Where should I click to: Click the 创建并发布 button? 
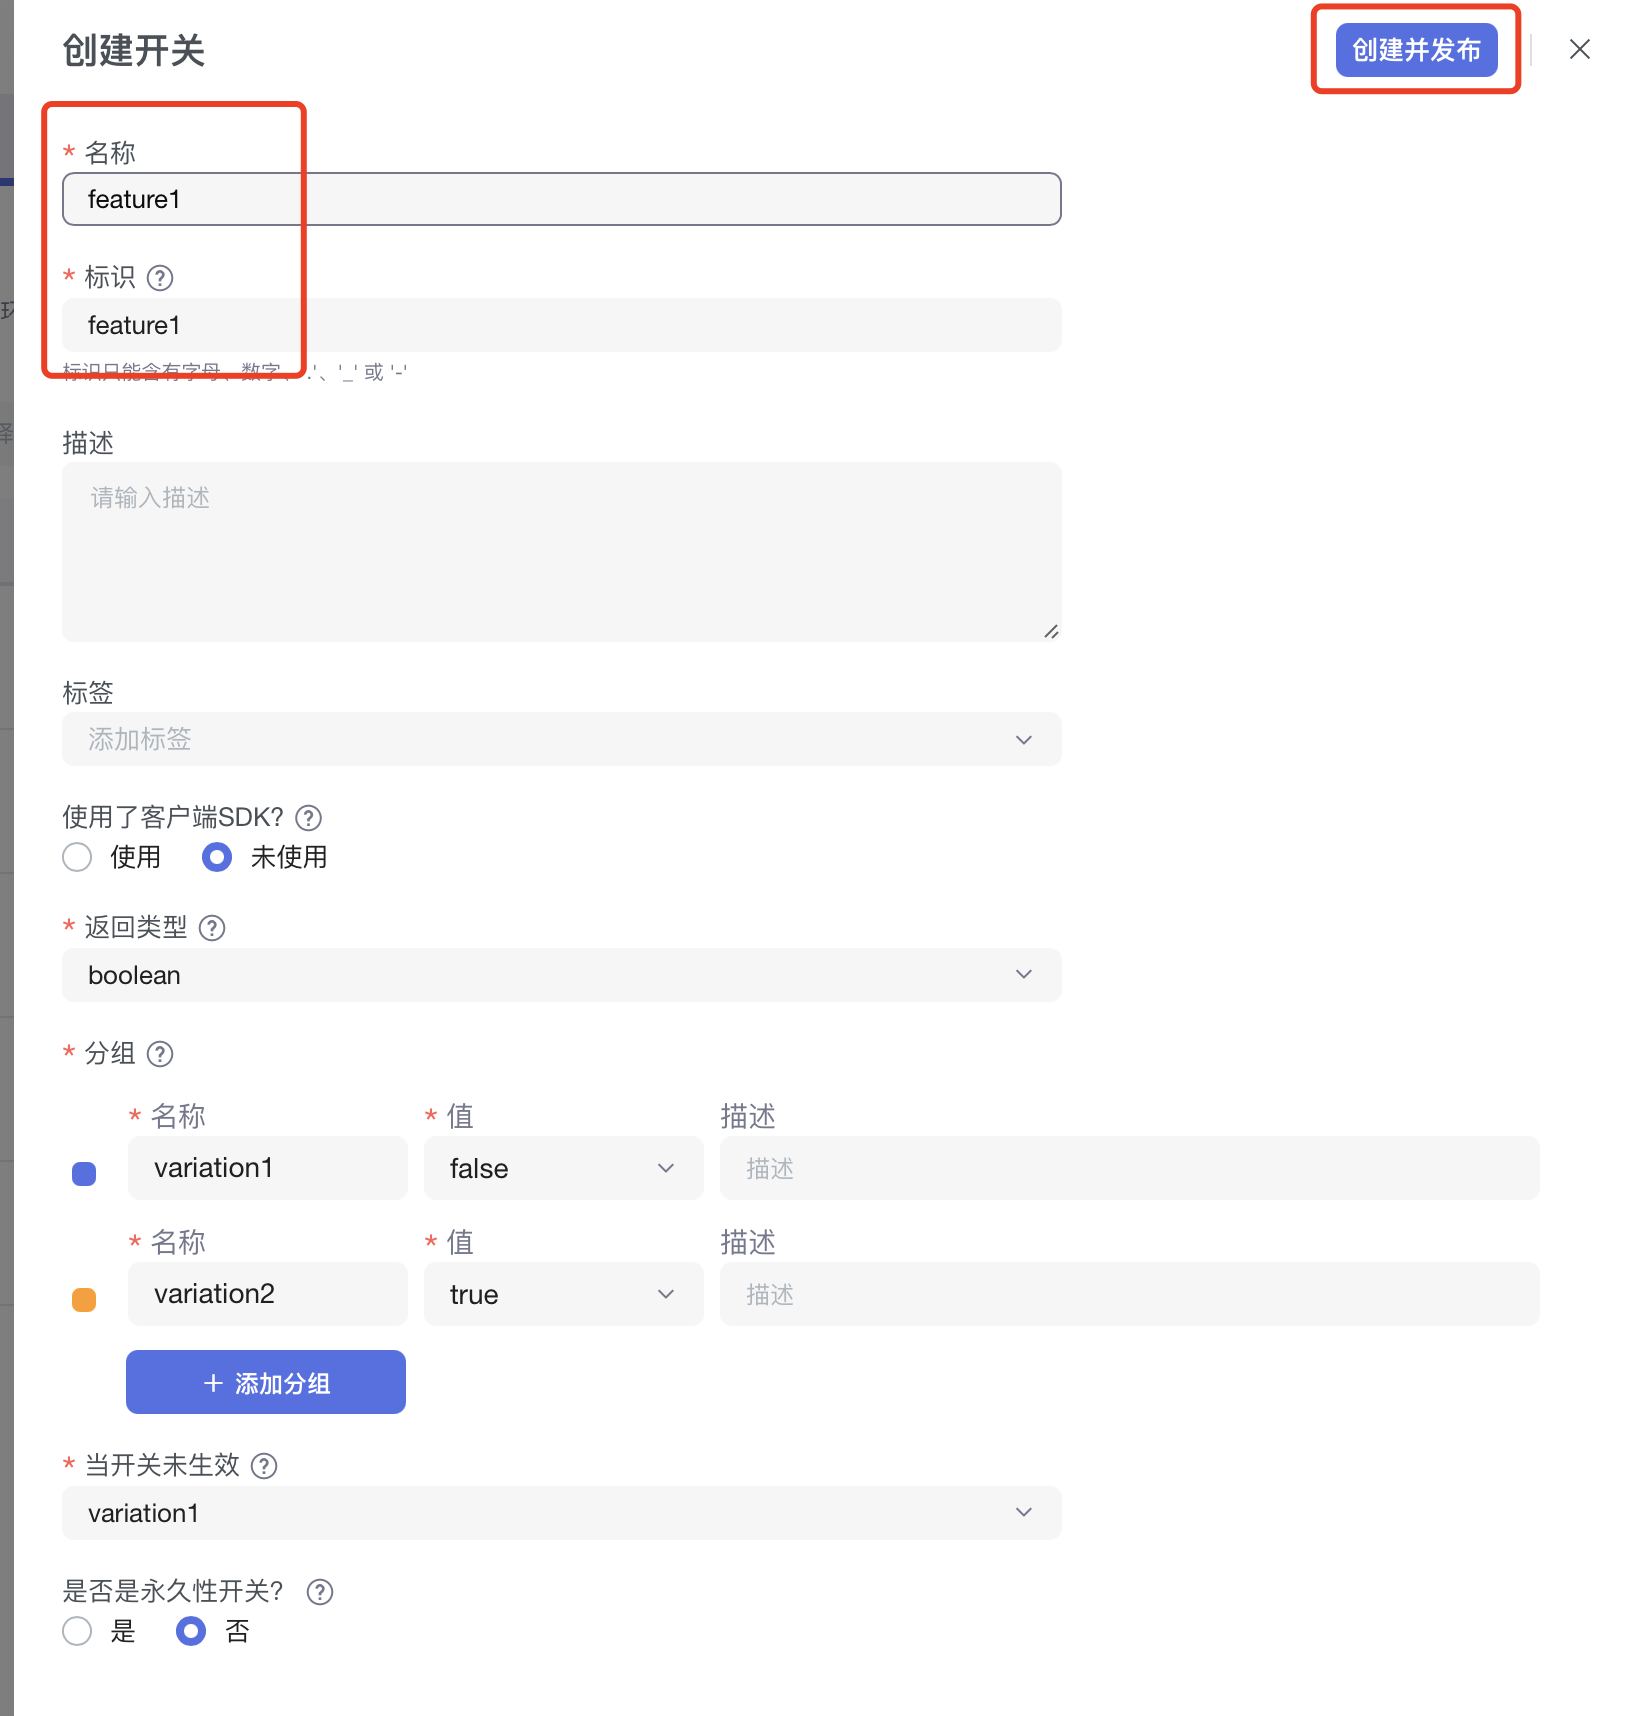[1416, 50]
